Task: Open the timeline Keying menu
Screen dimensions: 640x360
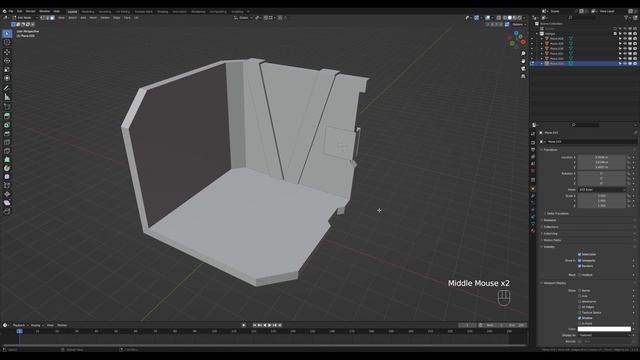Action: (36, 325)
